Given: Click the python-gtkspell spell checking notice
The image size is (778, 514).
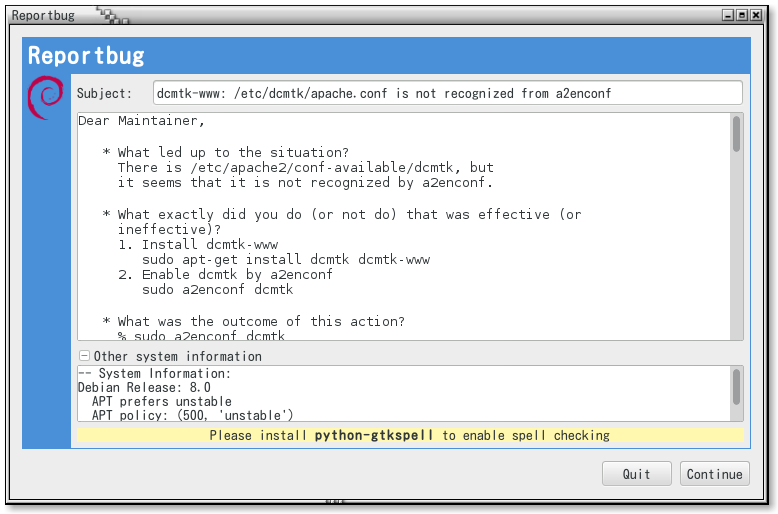Looking at the screenshot, I should click(410, 435).
